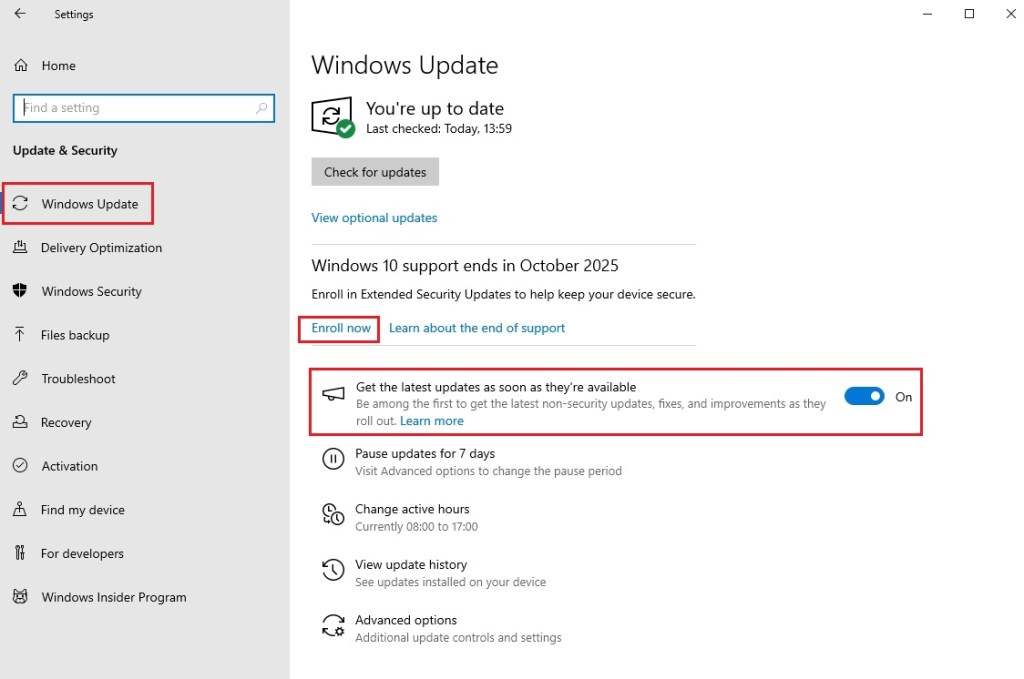This screenshot has width=1024, height=679.
Task: Open View optional updates link
Action: pyautogui.click(x=374, y=218)
